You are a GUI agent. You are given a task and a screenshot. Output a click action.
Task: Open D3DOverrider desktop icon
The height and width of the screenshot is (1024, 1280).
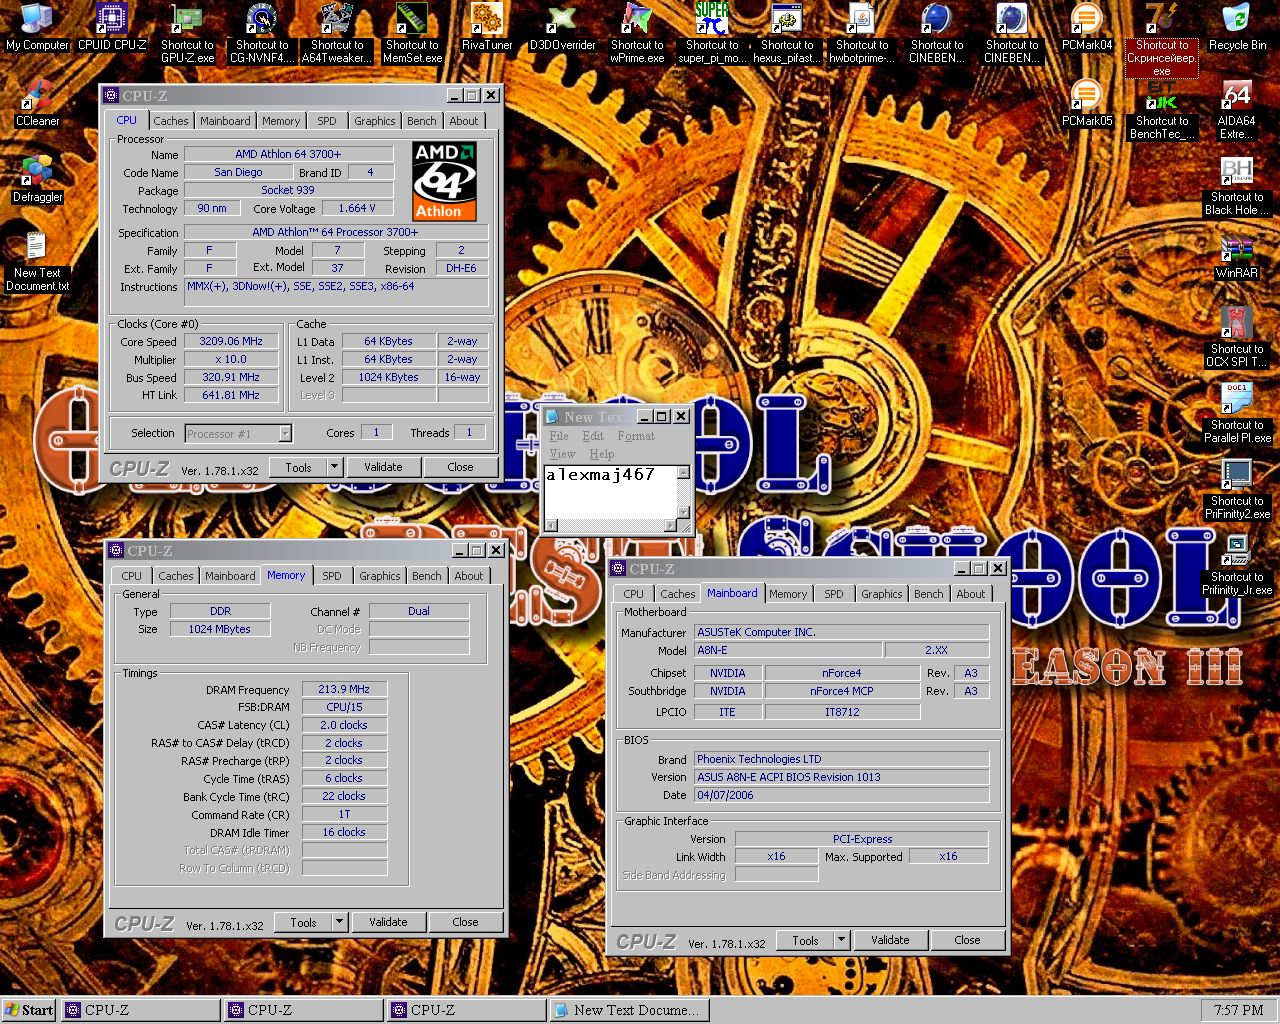click(x=562, y=27)
